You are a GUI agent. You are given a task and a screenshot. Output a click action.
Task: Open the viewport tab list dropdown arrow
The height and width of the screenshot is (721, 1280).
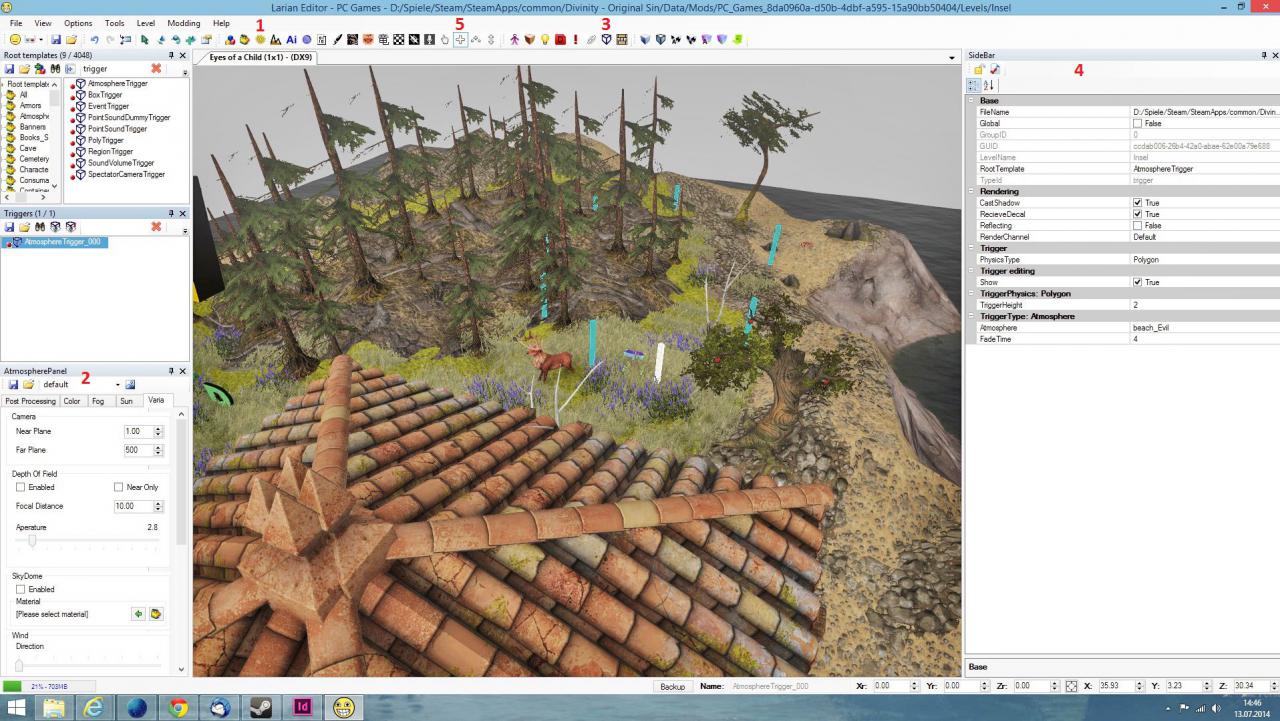point(952,58)
